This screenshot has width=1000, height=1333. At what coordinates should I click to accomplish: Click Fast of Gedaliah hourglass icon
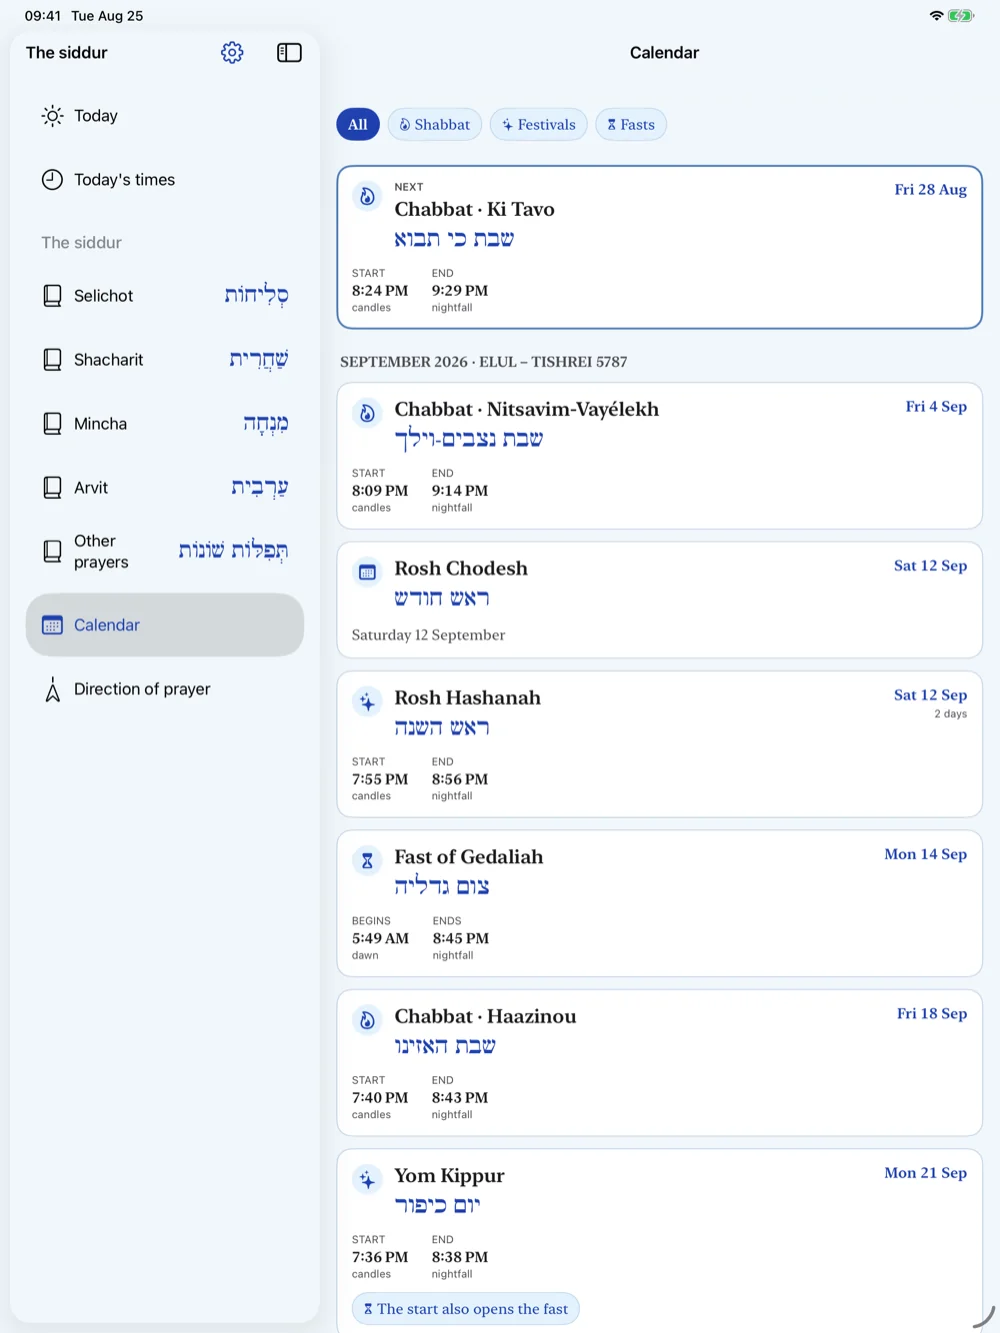[x=367, y=860]
